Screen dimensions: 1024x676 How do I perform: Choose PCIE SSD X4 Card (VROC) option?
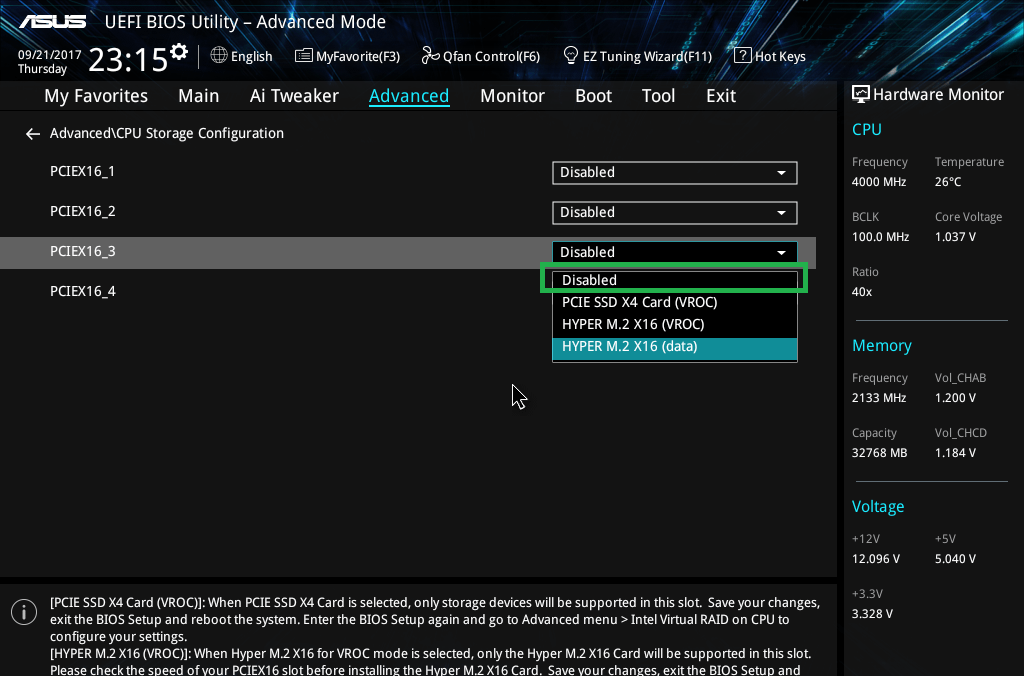(x=675, y=302)
